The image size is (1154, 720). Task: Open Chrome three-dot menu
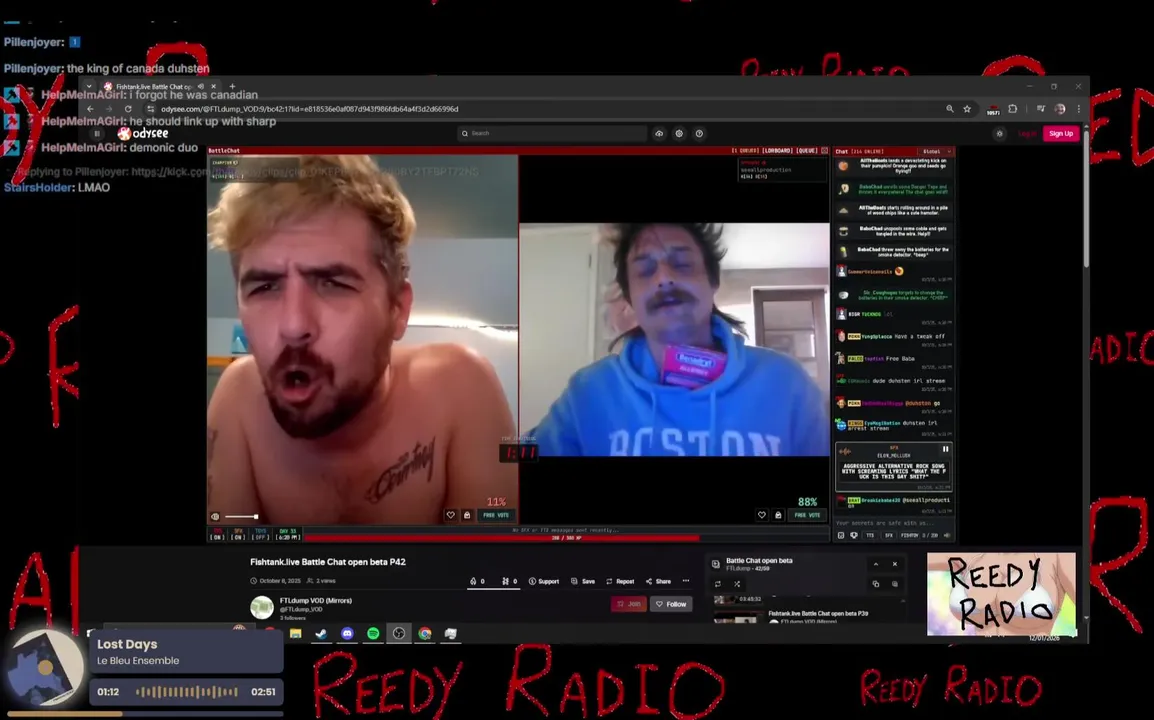(1079, 109)
